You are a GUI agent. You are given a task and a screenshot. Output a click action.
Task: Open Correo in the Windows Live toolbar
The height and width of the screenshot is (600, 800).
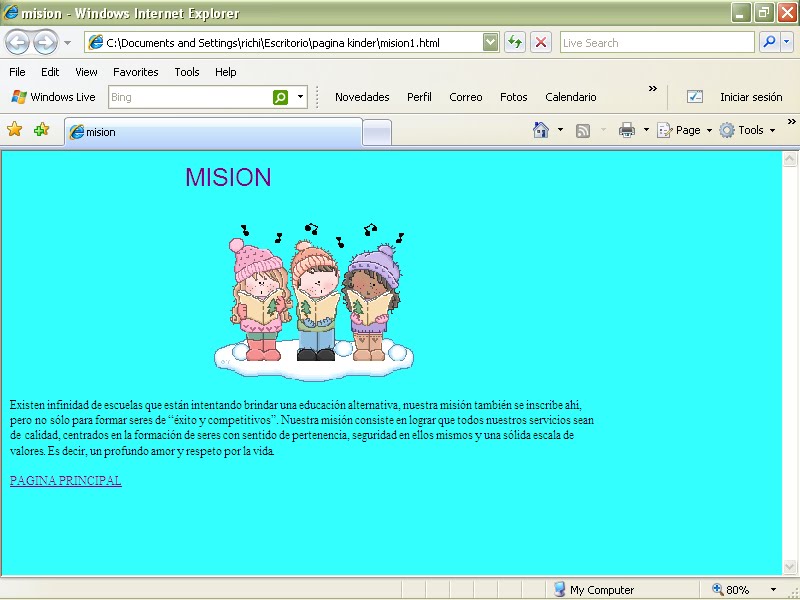[466, 97]
